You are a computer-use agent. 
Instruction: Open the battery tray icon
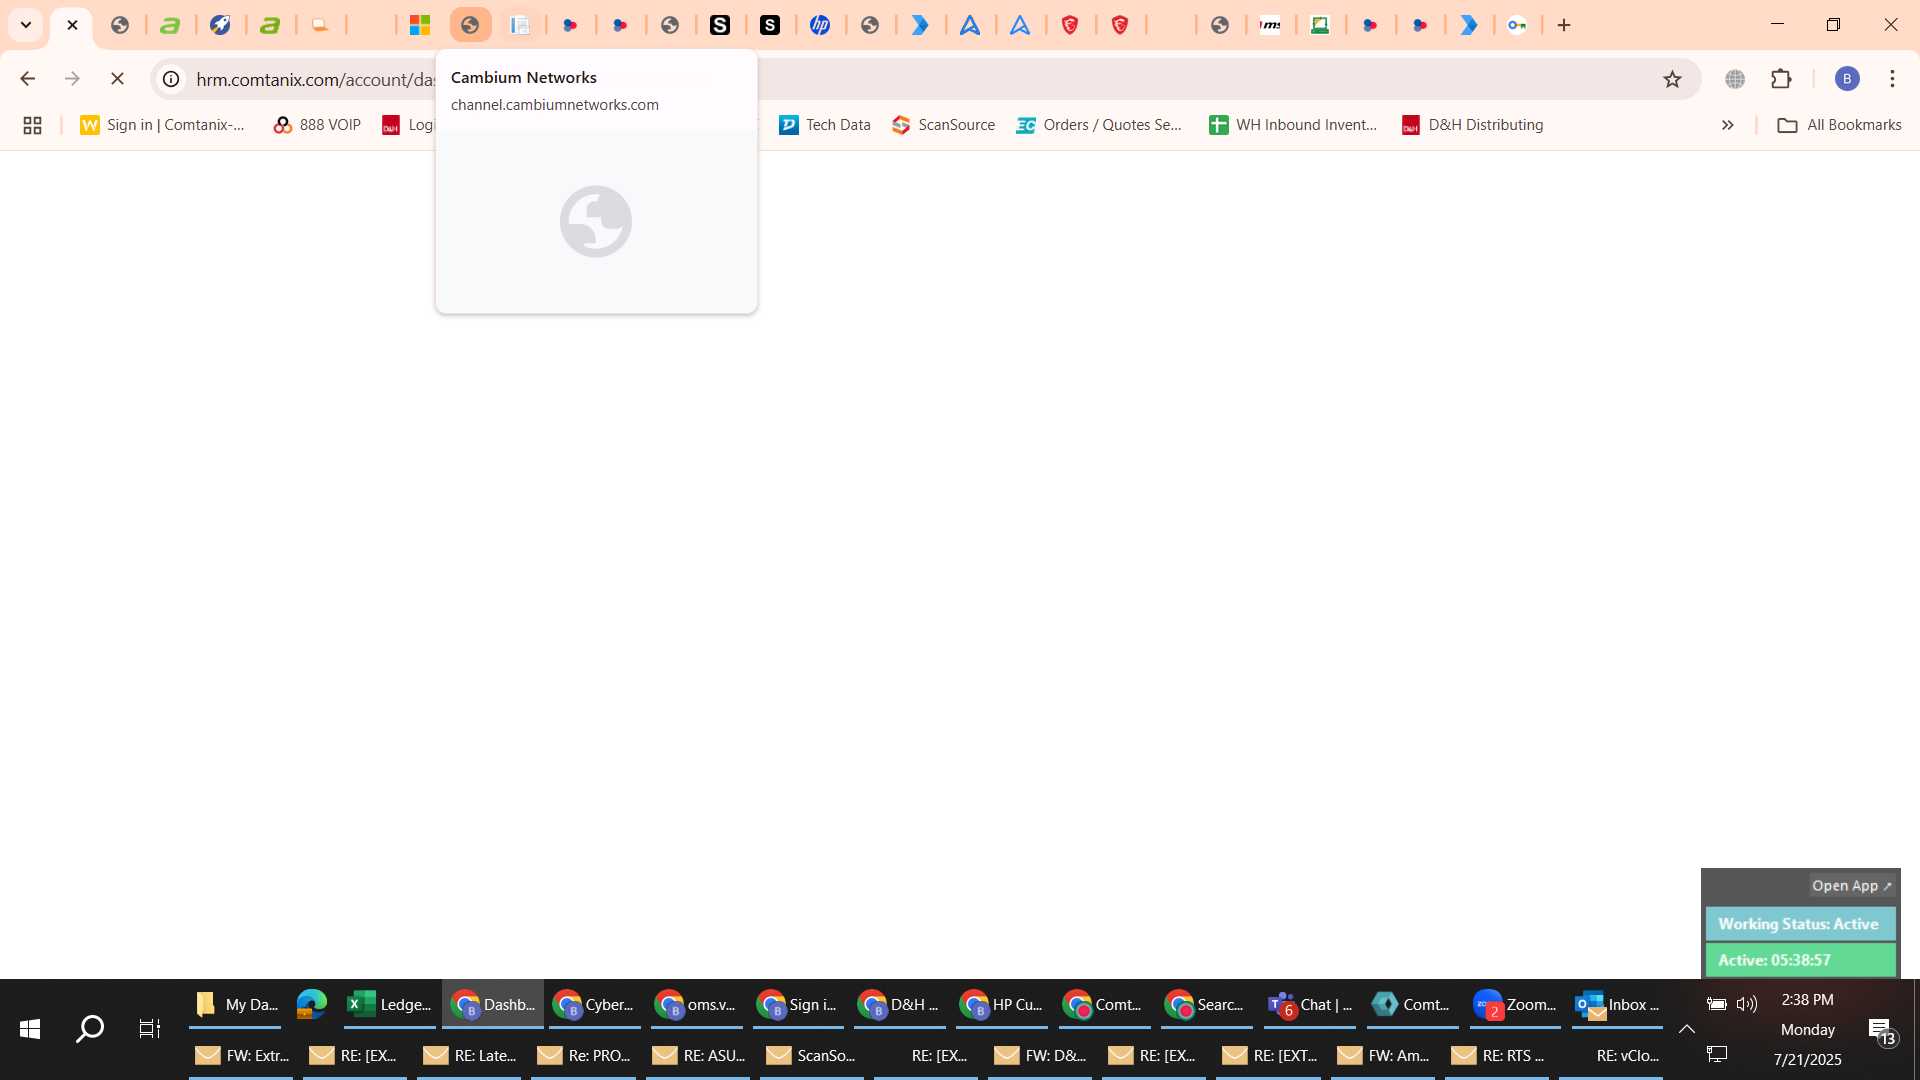[x=1717, y=1004]
